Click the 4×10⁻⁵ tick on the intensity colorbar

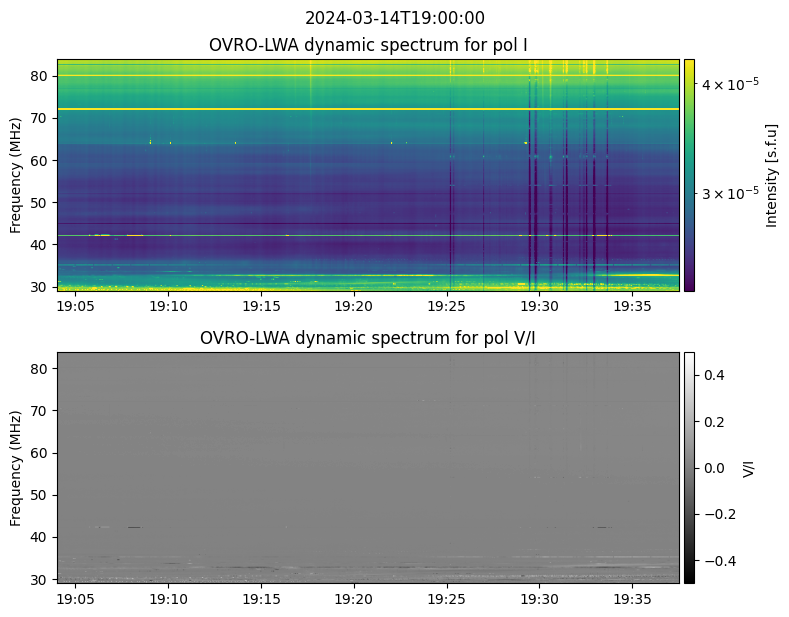730,84
